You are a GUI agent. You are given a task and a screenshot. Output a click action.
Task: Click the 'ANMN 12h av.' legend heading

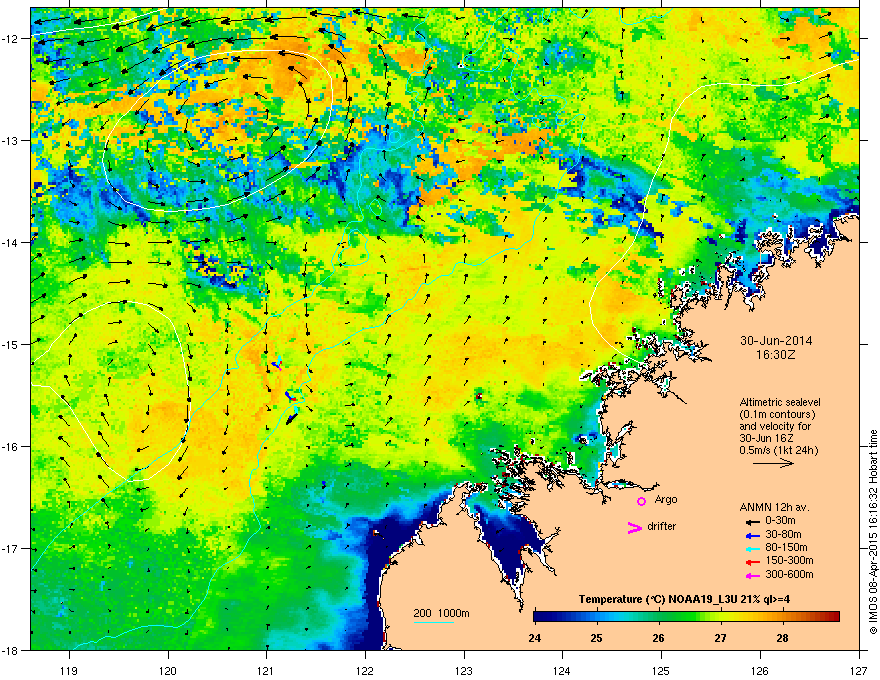point(774,507)
